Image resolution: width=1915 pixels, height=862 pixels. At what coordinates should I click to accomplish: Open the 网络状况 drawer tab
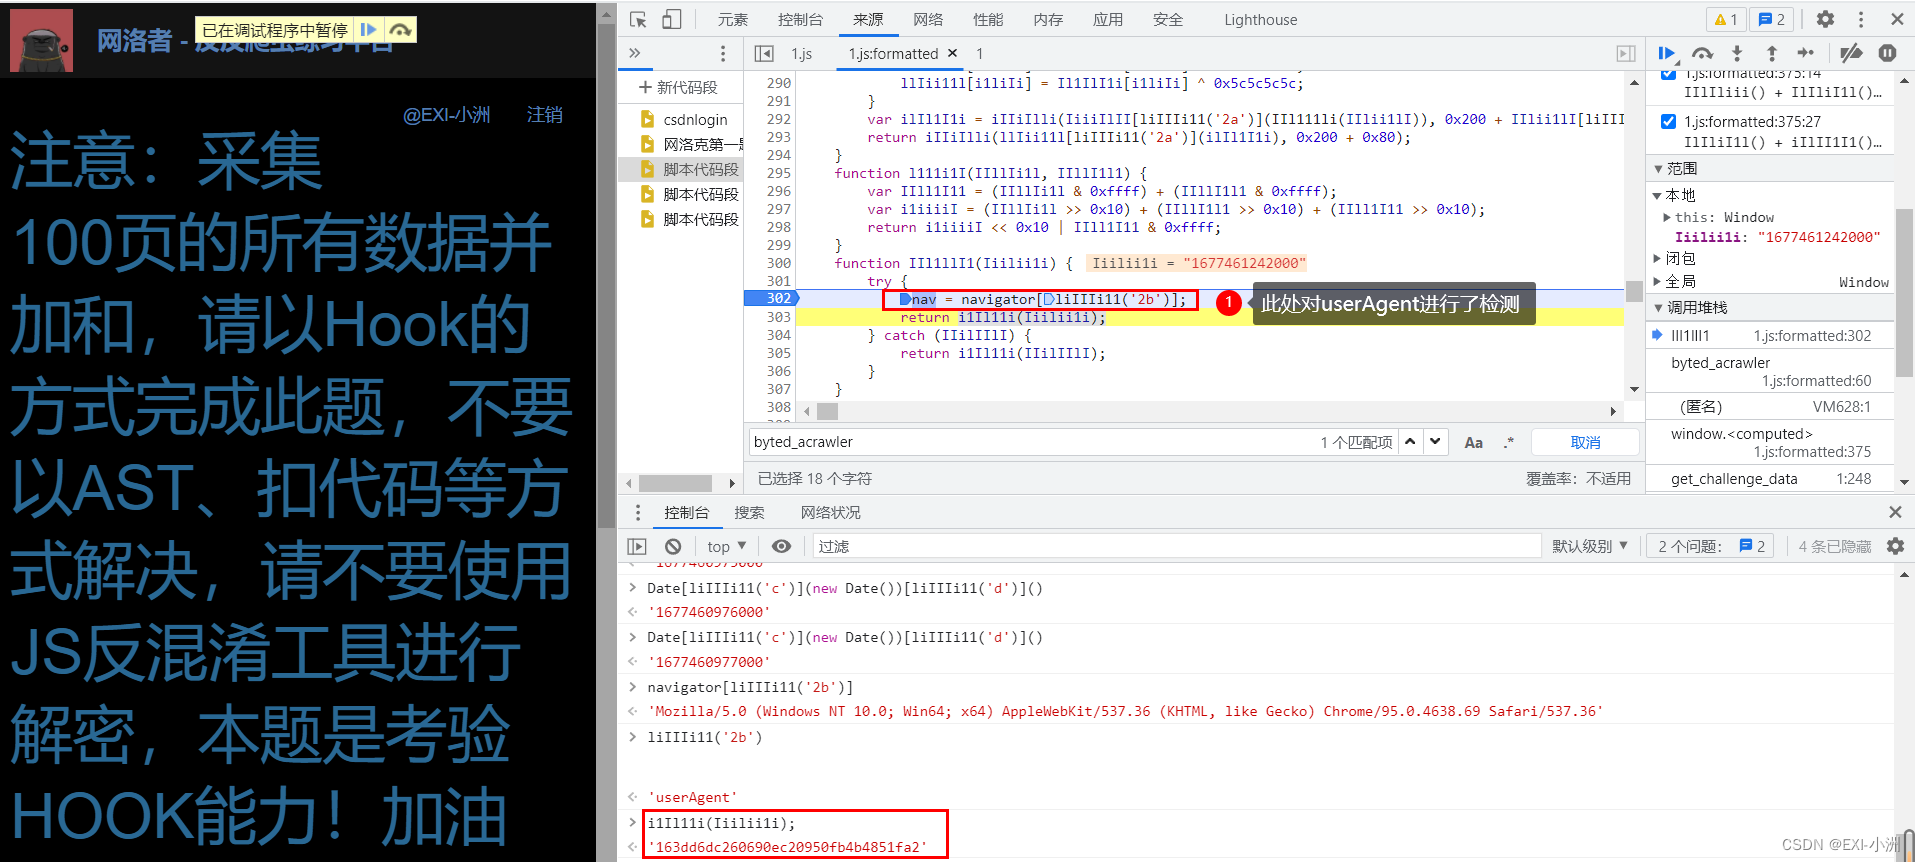(830, 512)
